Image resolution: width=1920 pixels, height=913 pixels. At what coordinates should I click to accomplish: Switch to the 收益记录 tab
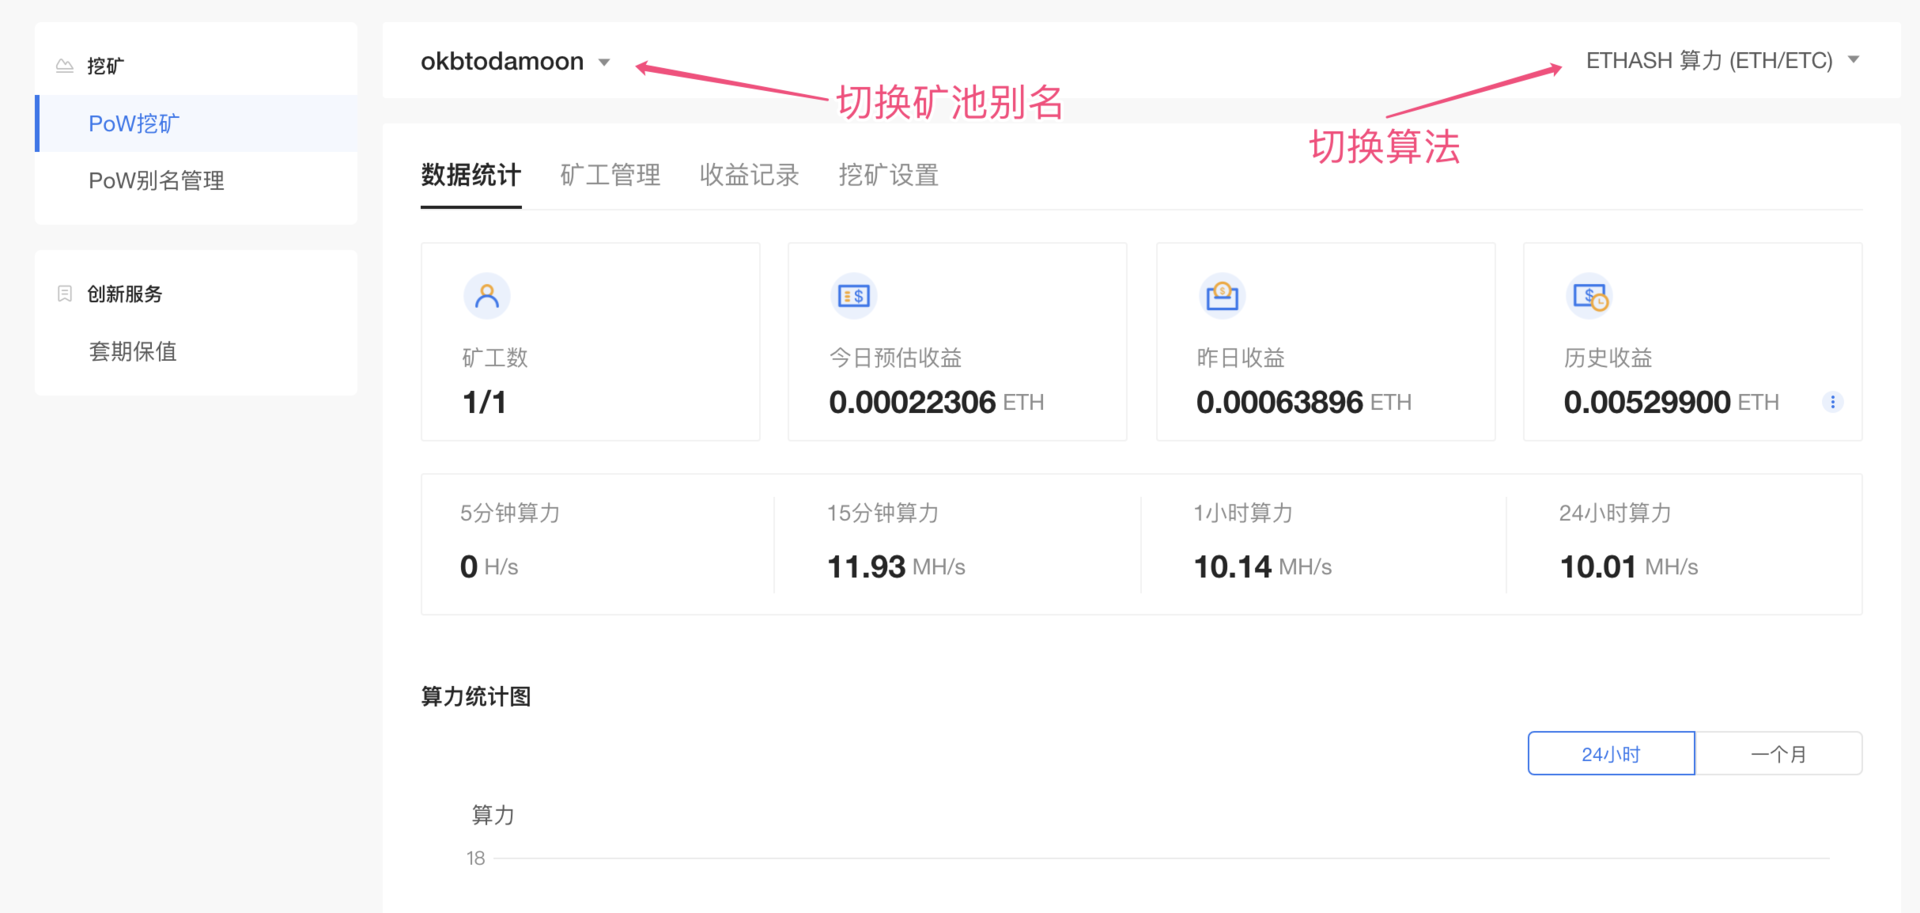(x=749, y=176)
